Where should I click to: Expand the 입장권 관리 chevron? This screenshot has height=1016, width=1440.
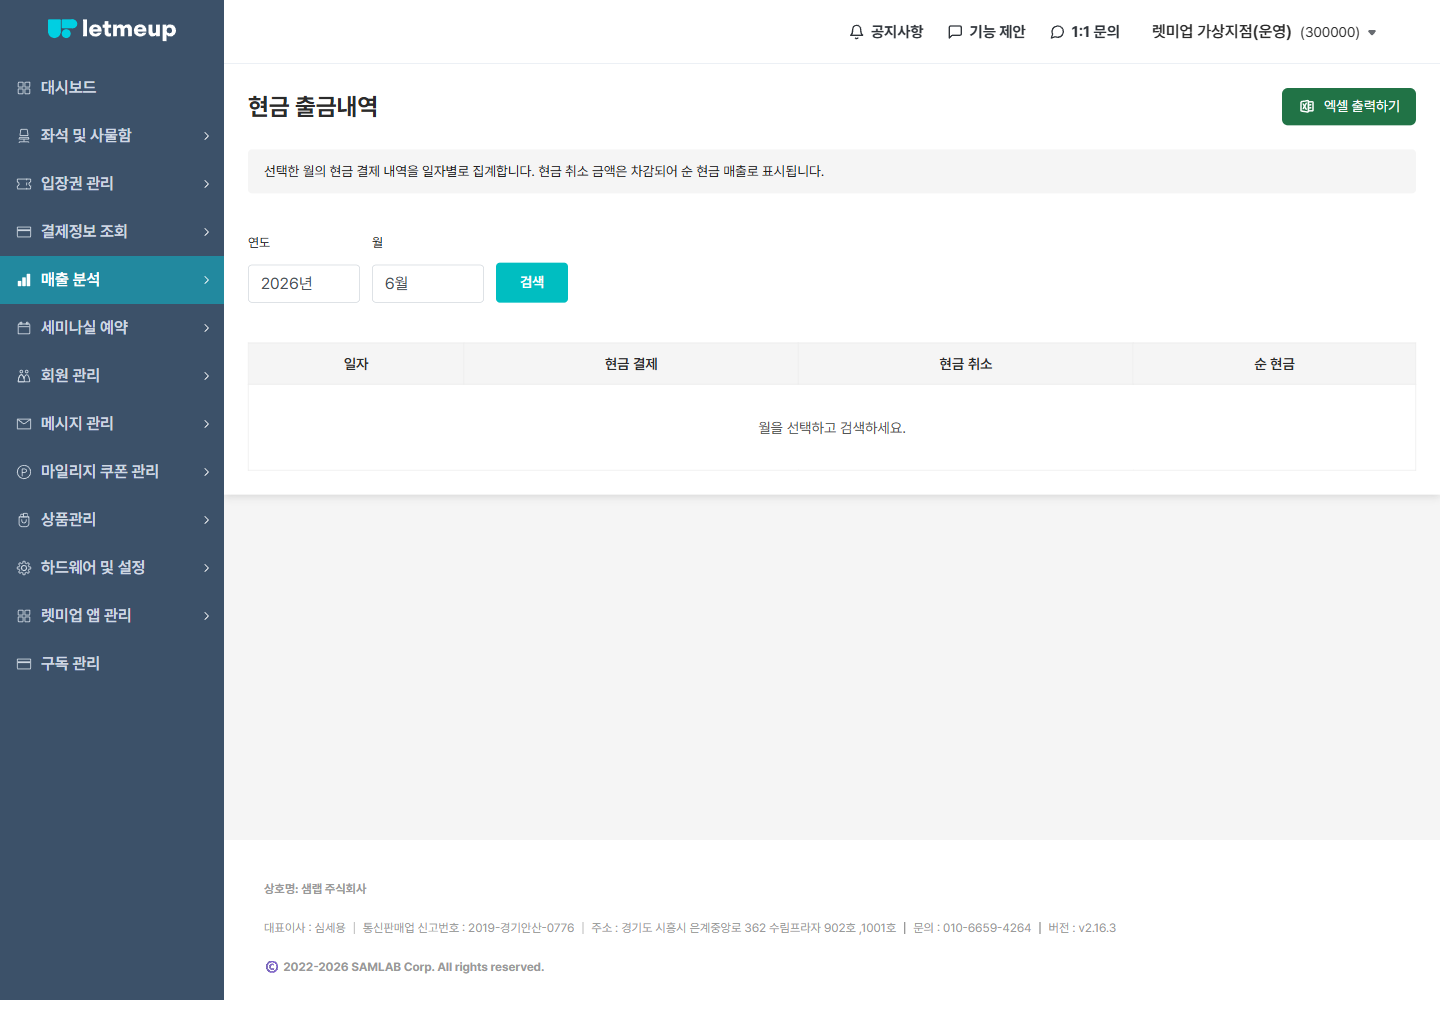[207, 184]
